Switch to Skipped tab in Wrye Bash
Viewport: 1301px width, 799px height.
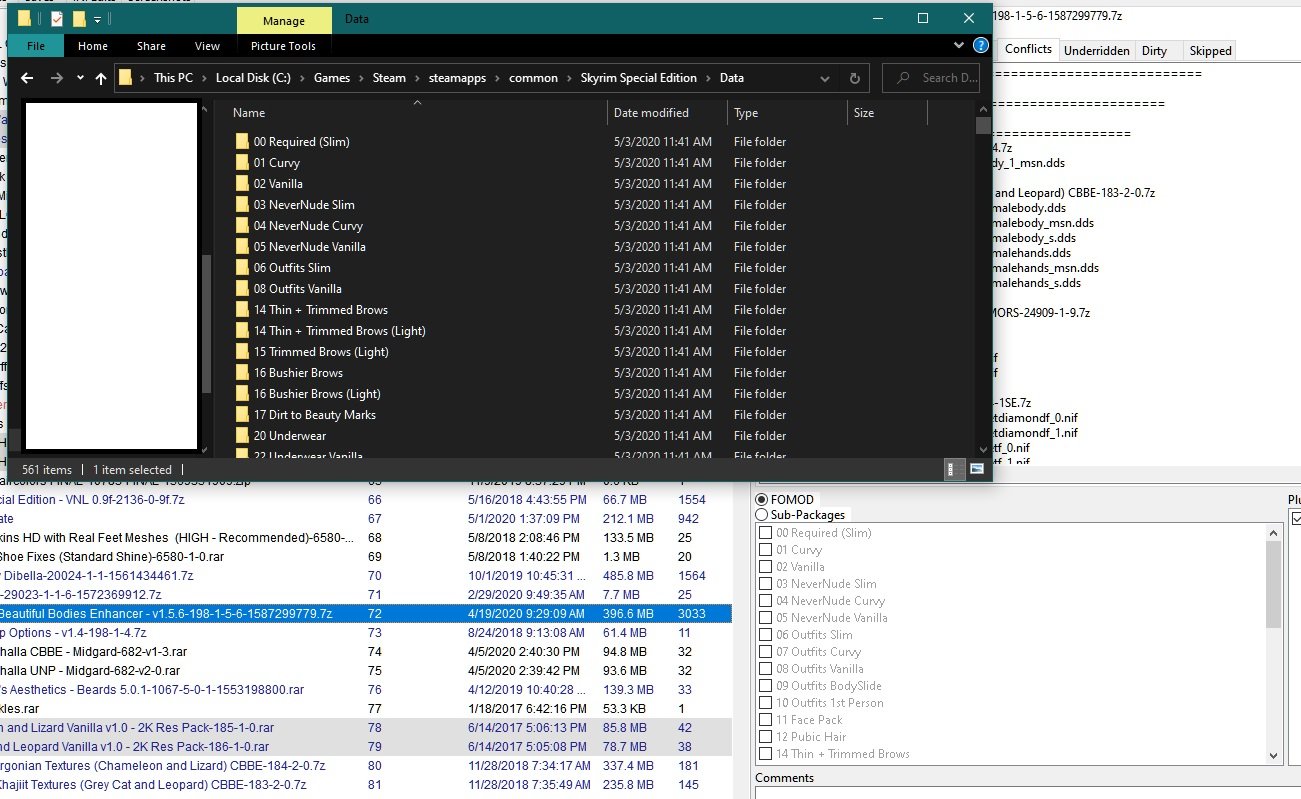(1210, 51)
